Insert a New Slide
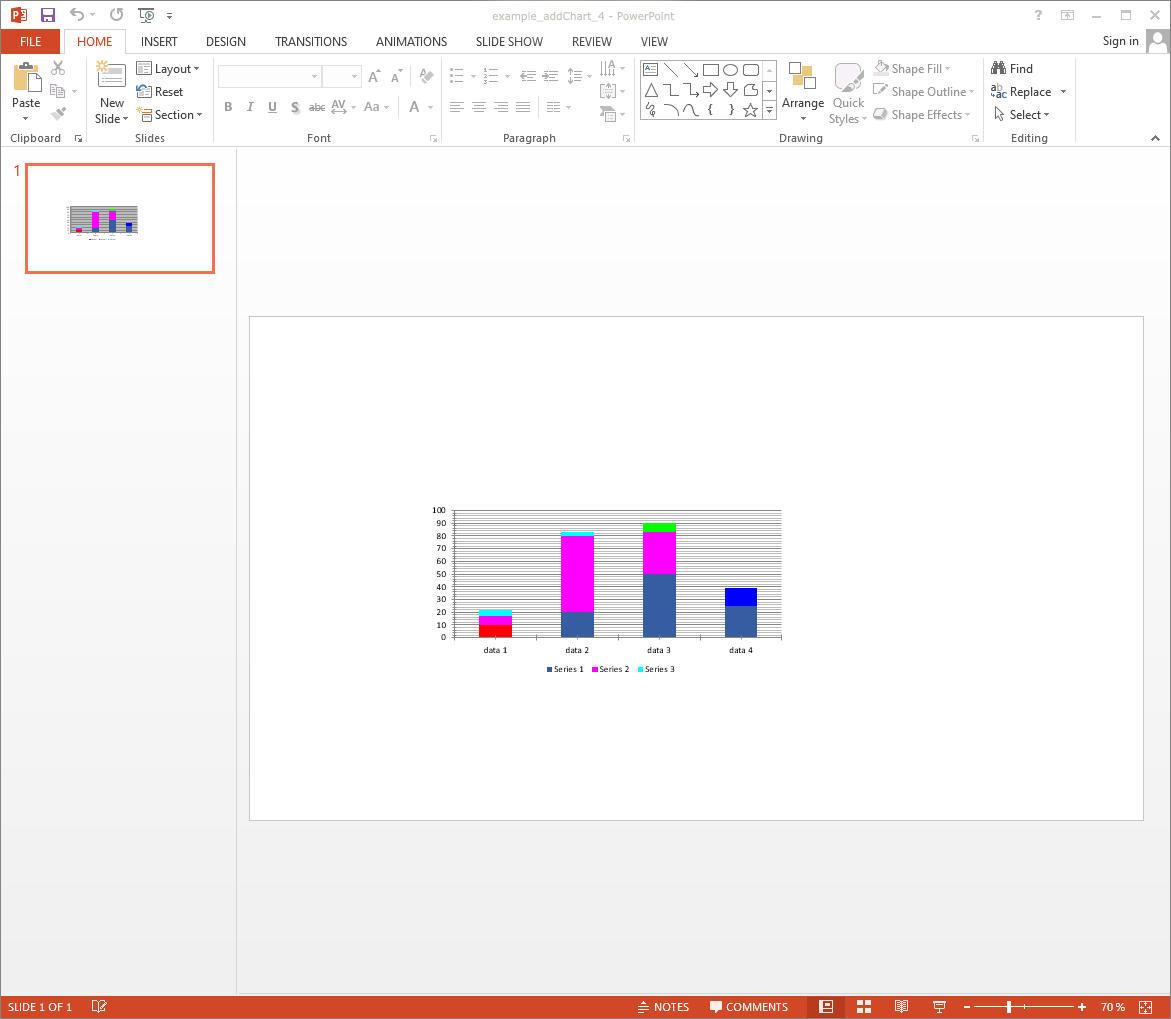The width and height of the screenshot is (1171, 1019). (111, 78)
